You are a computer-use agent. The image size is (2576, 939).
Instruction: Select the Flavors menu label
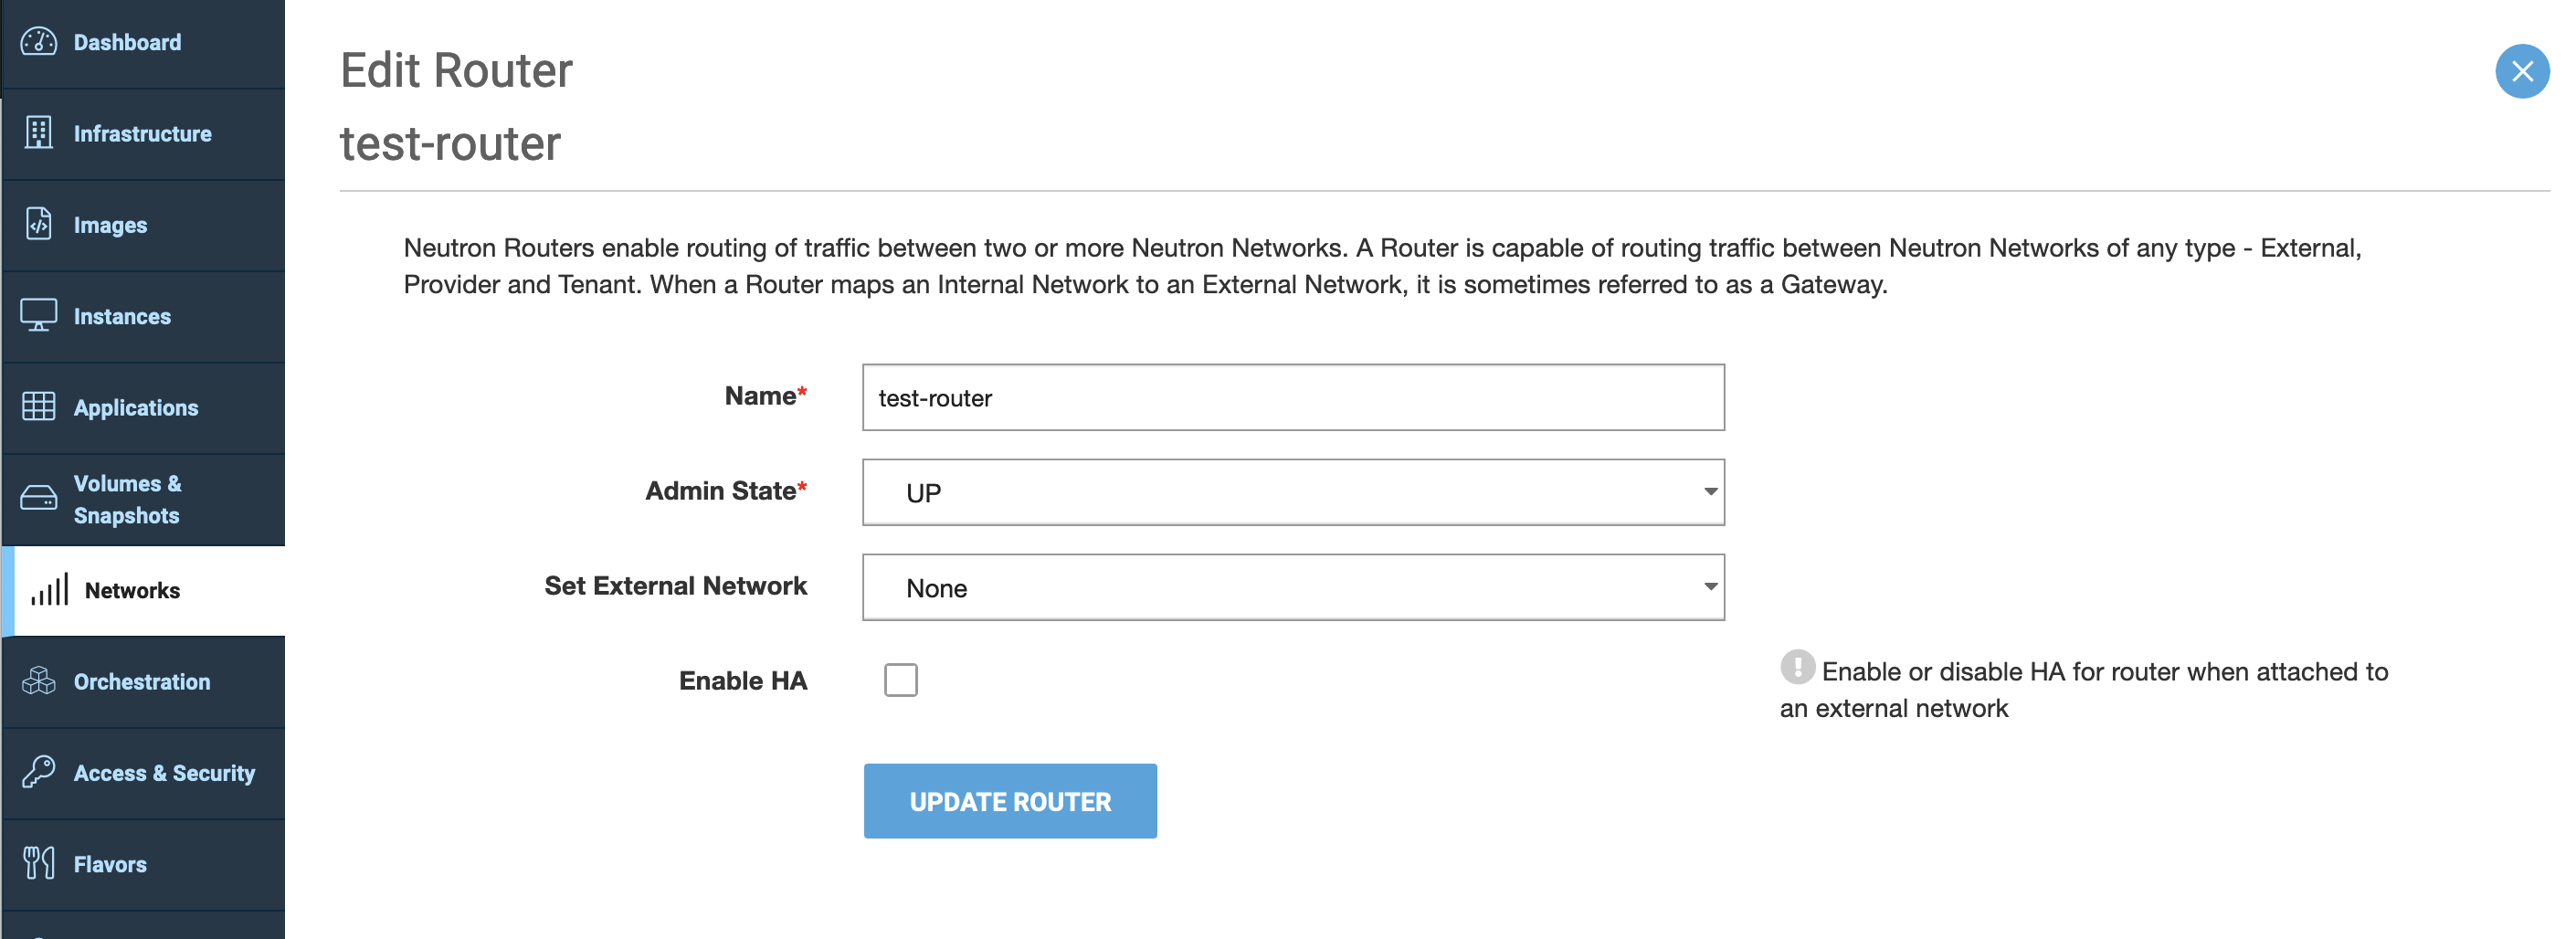110,864
